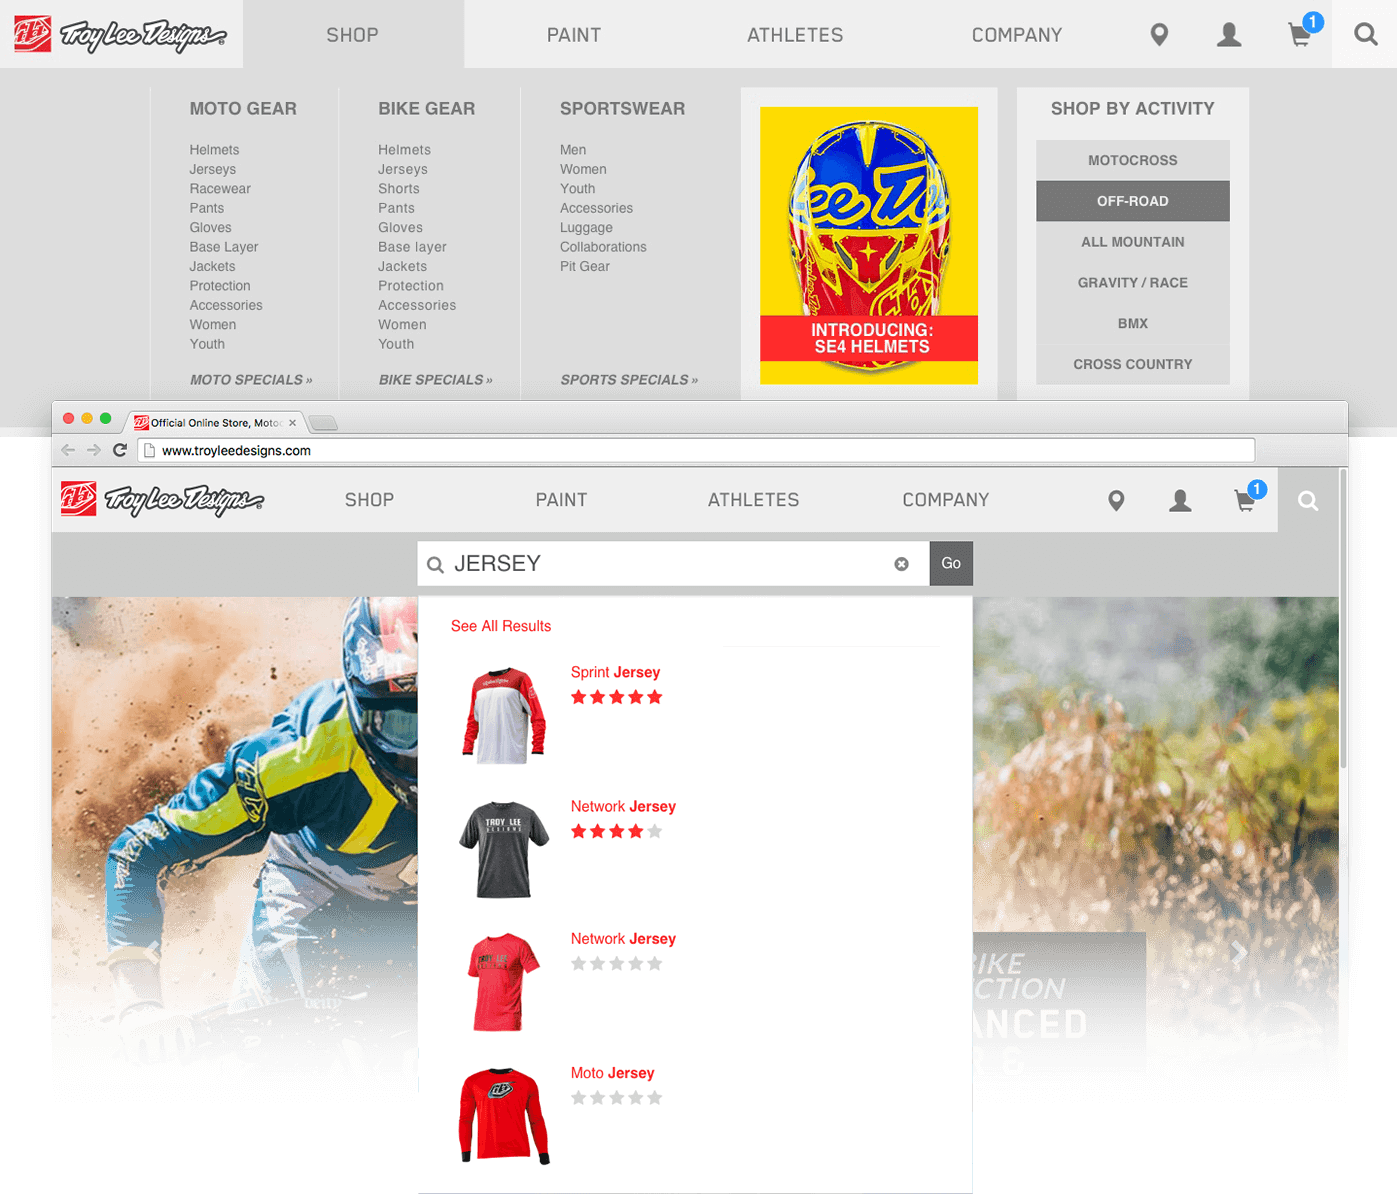The image size is (1397, 1194).
Task: Click the store locator pin icon
Action: coord(1117,500)
